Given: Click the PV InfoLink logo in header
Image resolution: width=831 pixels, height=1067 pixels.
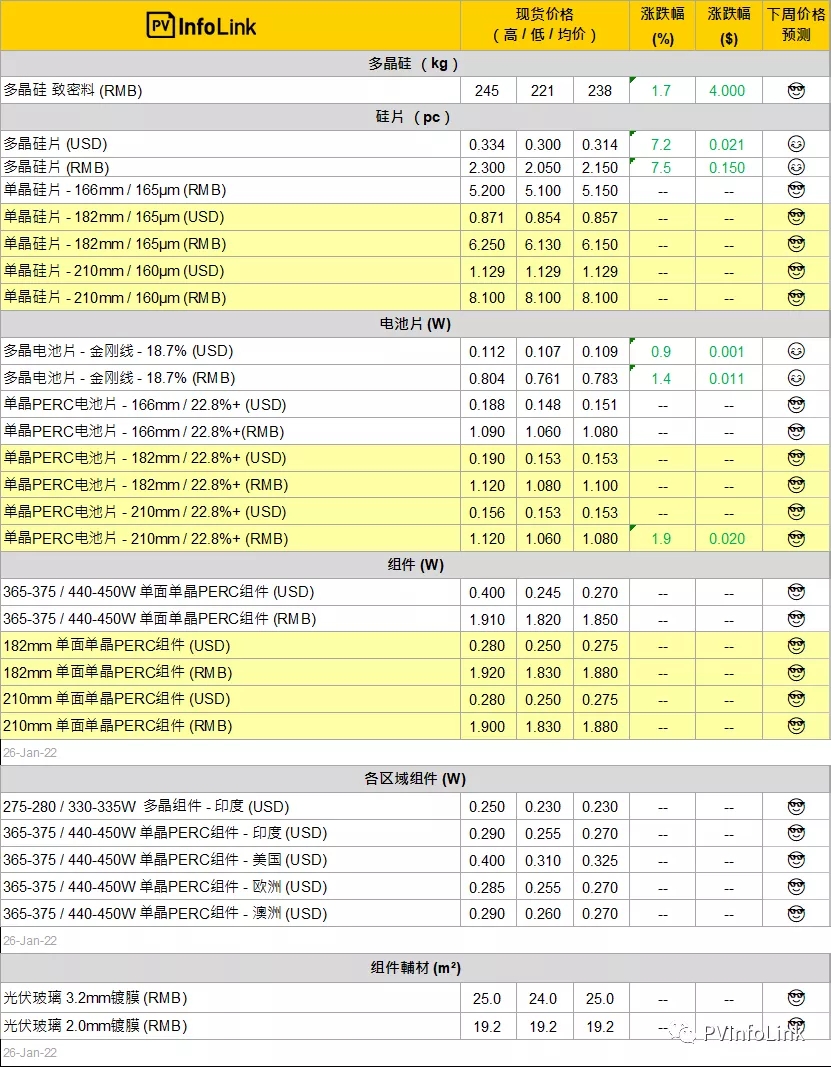Looking at the screenshot, I should point(201,26).
